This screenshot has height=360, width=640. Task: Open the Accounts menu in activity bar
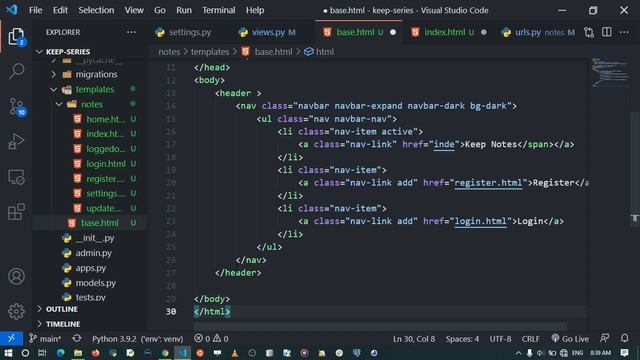tap(16, 276)
